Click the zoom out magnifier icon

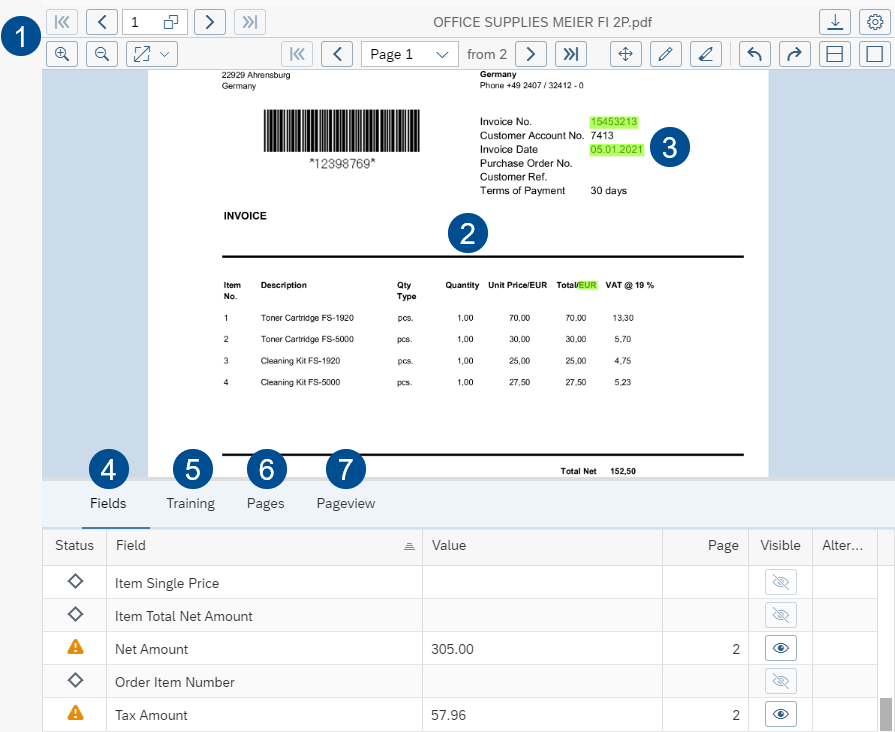102,54
